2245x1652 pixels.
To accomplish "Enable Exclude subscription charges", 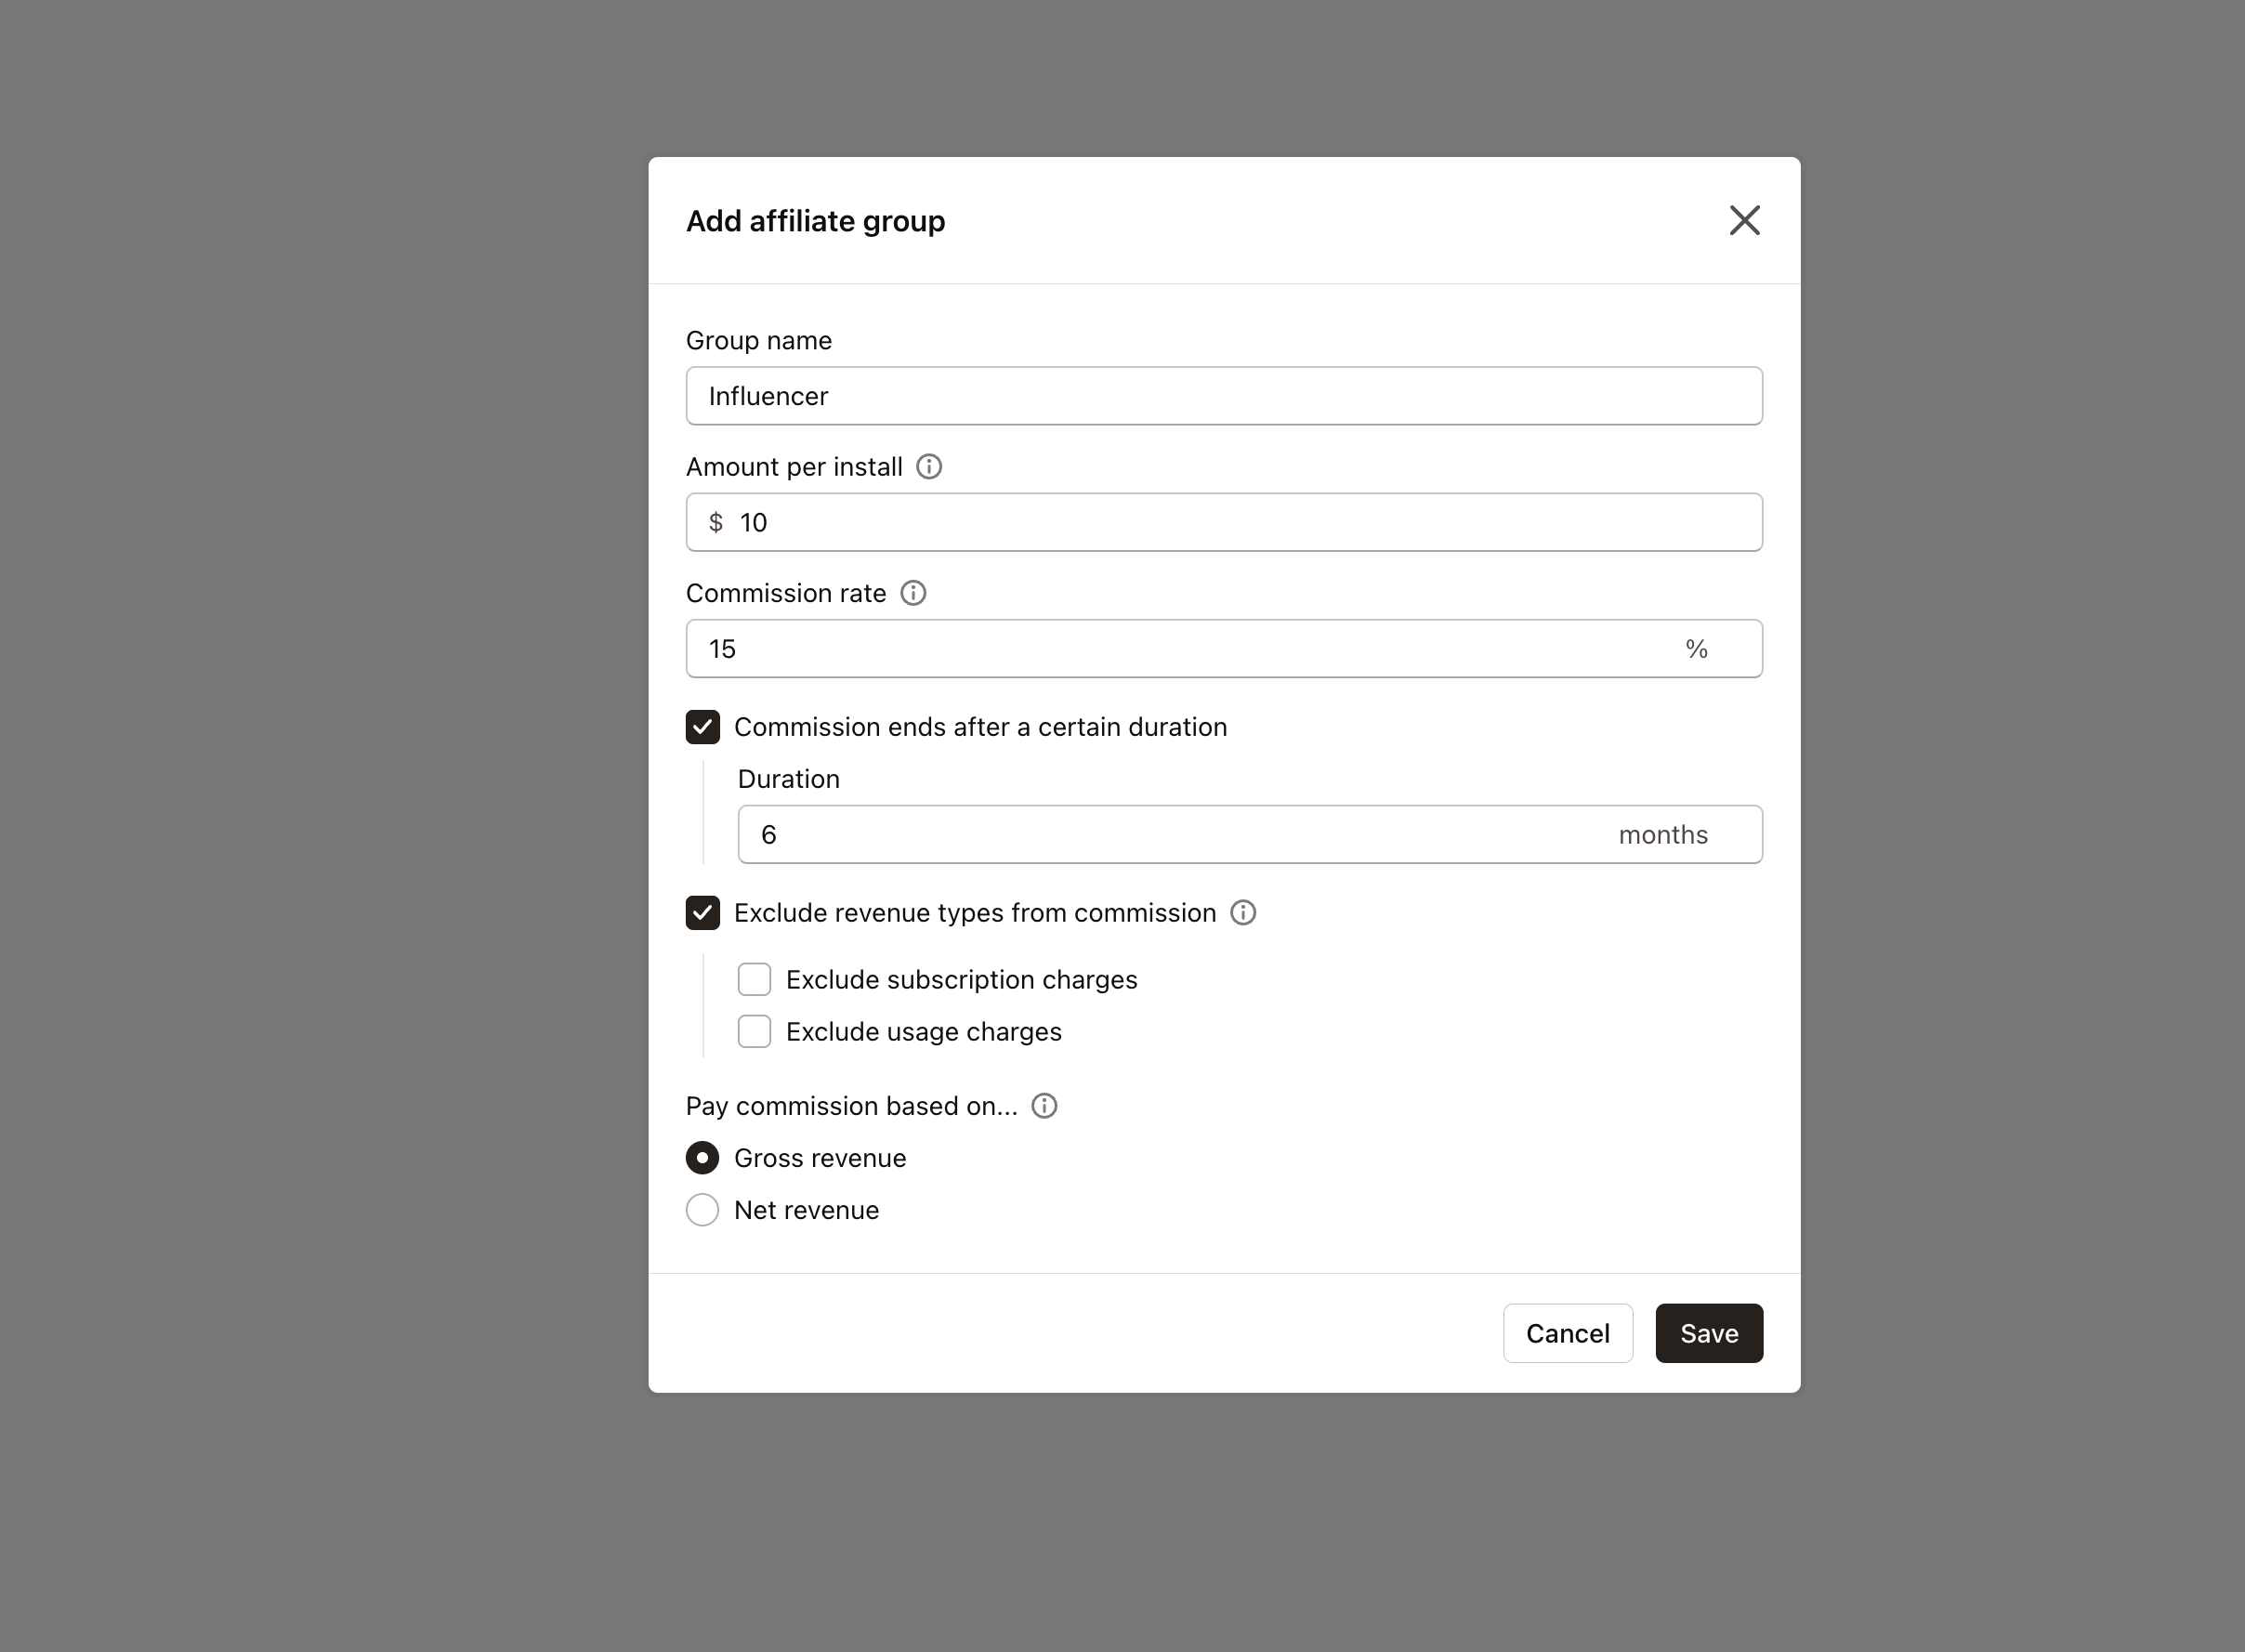I will 754,979.
